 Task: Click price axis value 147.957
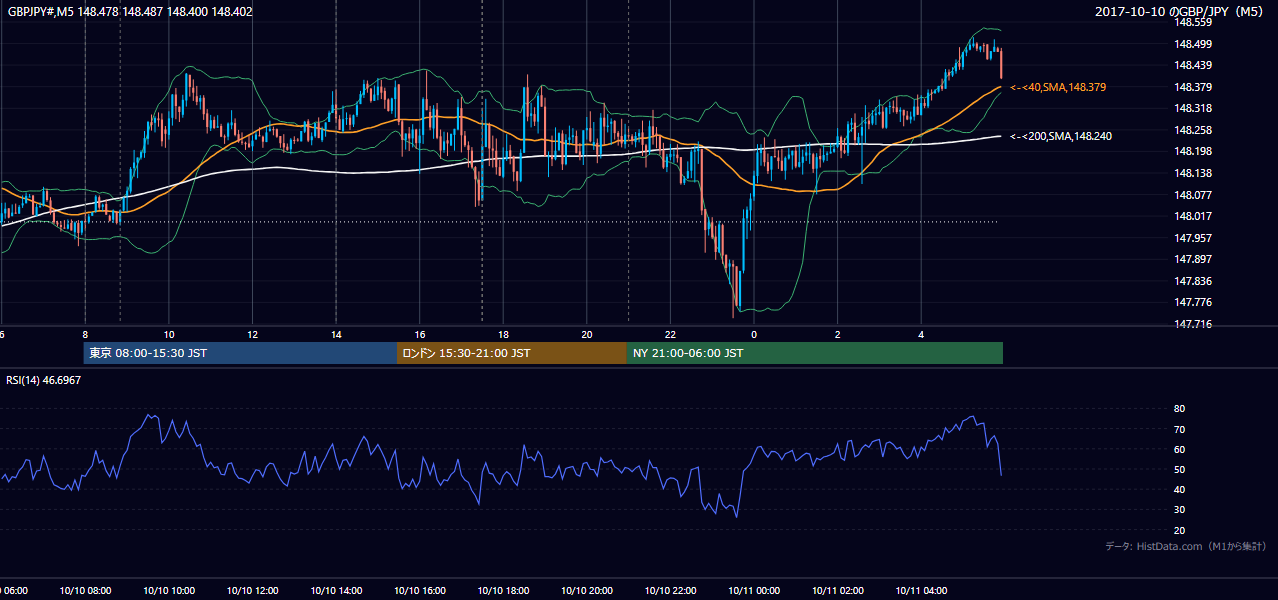point(1193,238)
